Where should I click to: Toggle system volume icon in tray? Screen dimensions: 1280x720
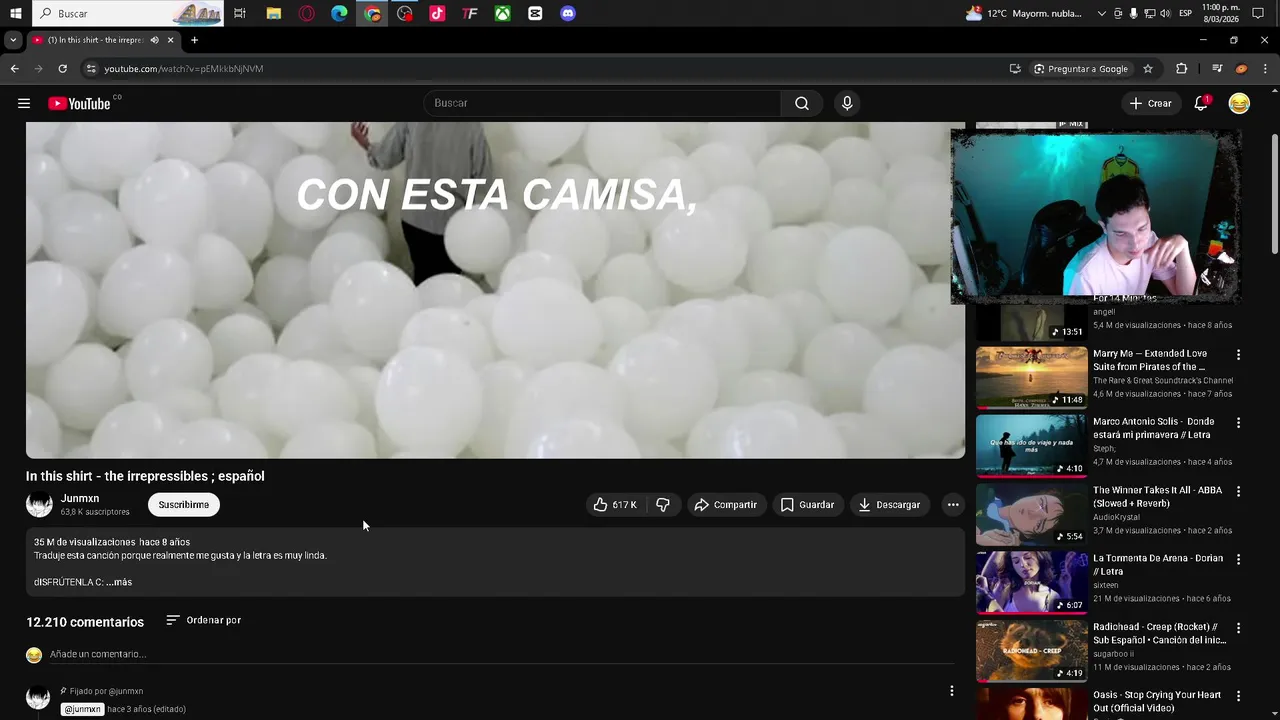point(1166,14)
